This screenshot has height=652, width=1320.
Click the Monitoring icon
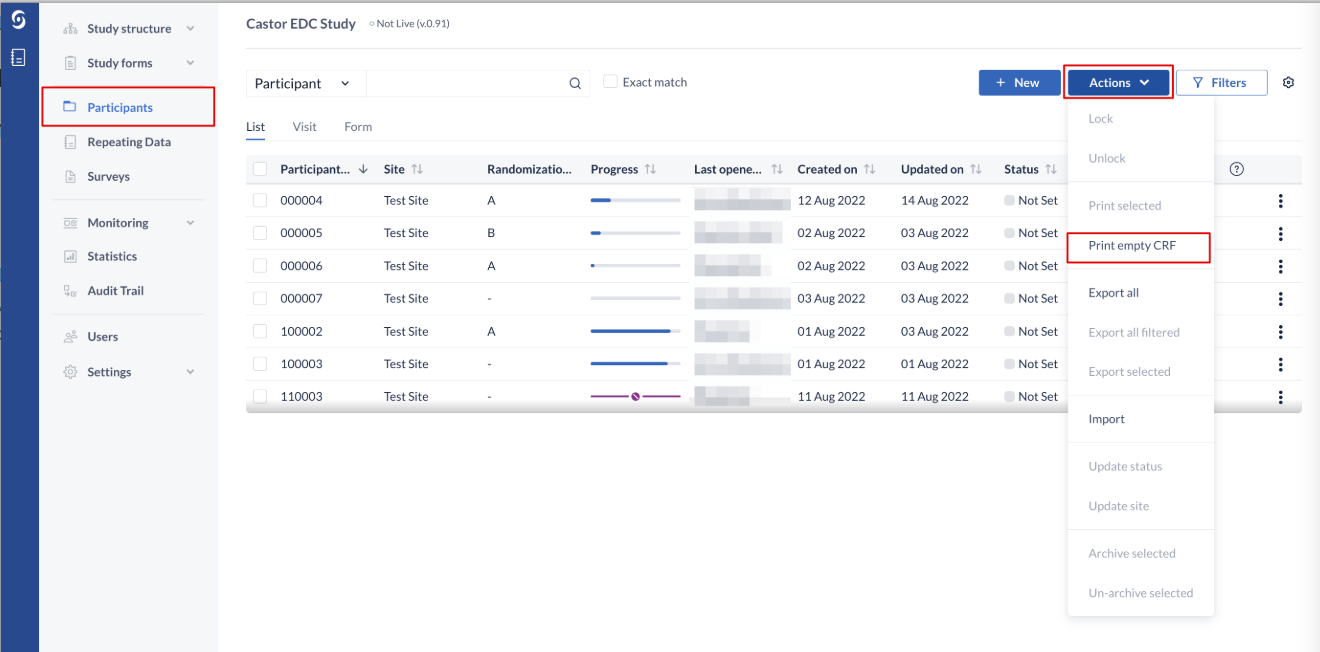tap(70, 223)
